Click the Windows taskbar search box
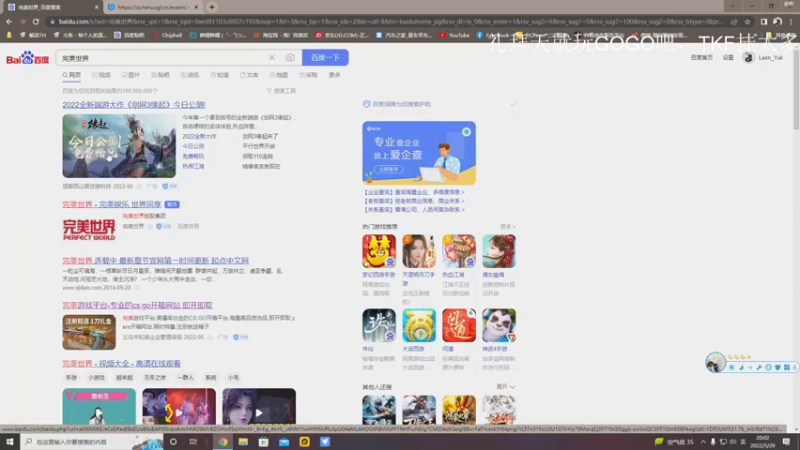 point(92,442)
